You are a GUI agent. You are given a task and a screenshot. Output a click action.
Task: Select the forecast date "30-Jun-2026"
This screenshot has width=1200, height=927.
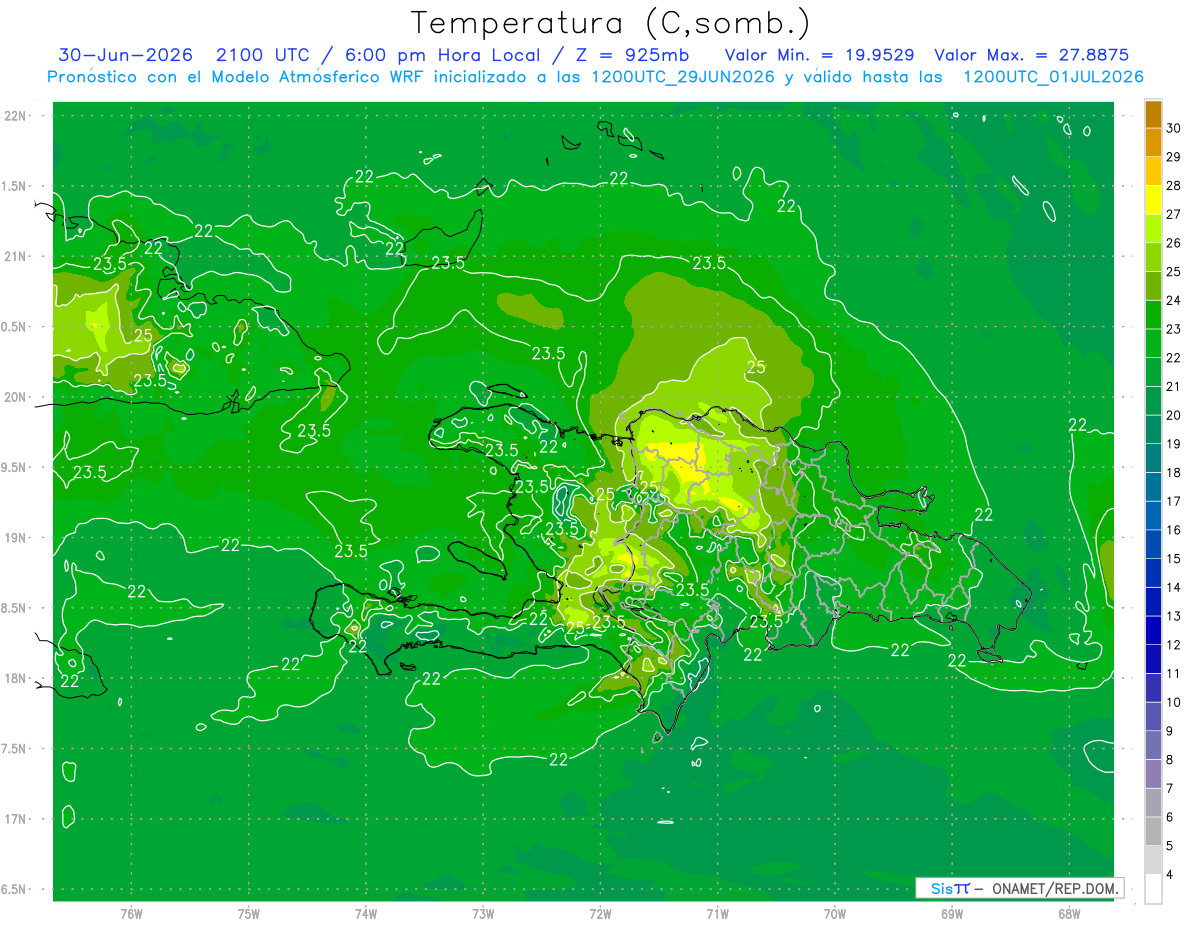pyautogui.click(x=125, y=55)
